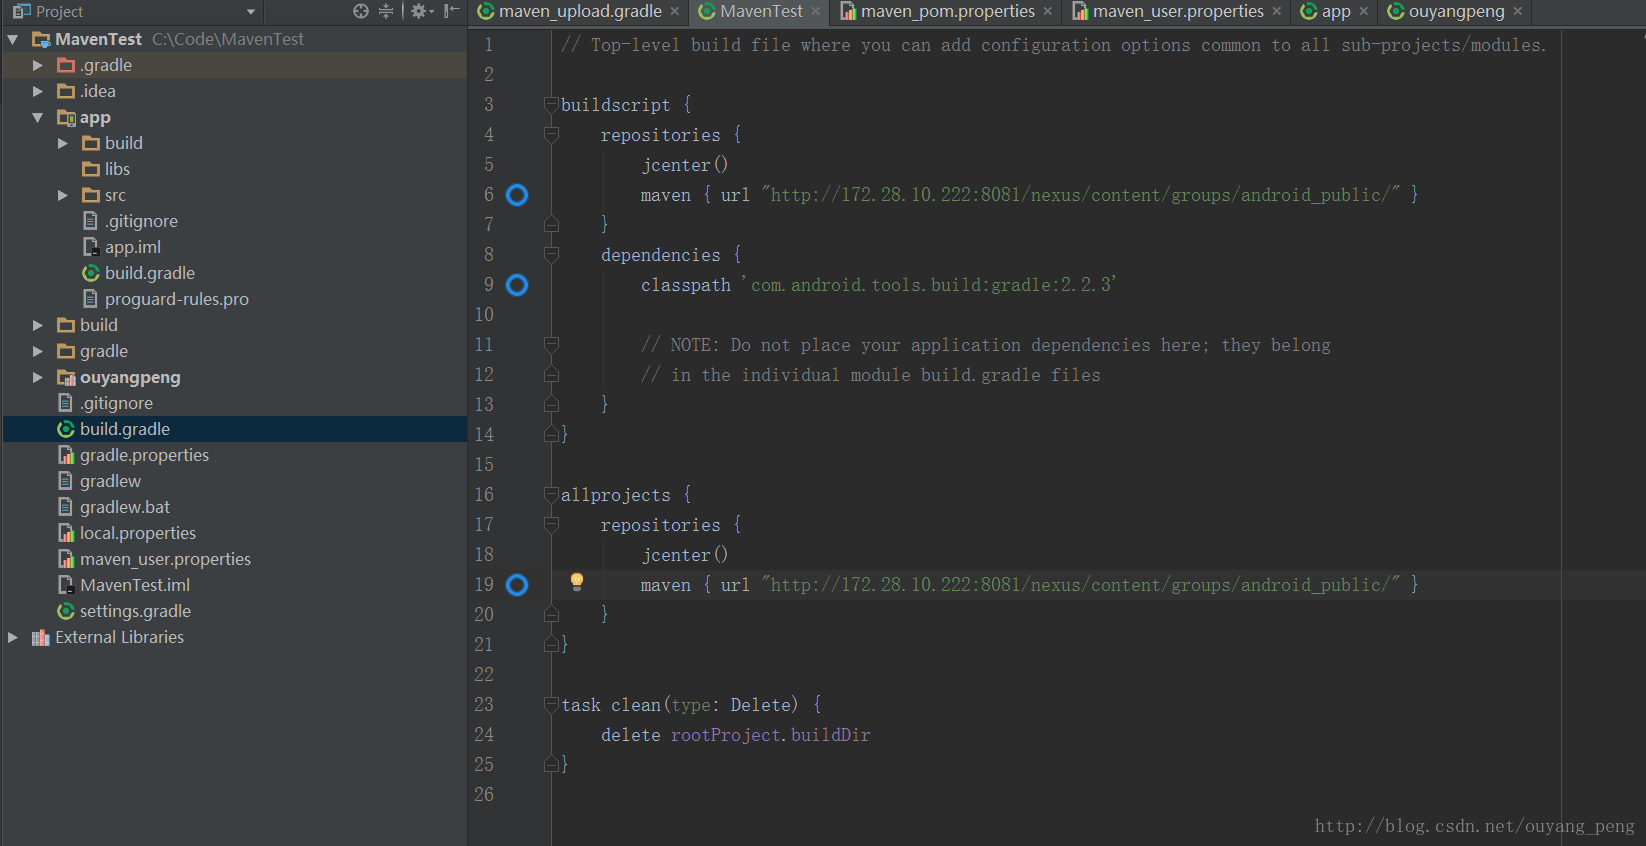Expand the .gradle folder

(x=38, y=65)
